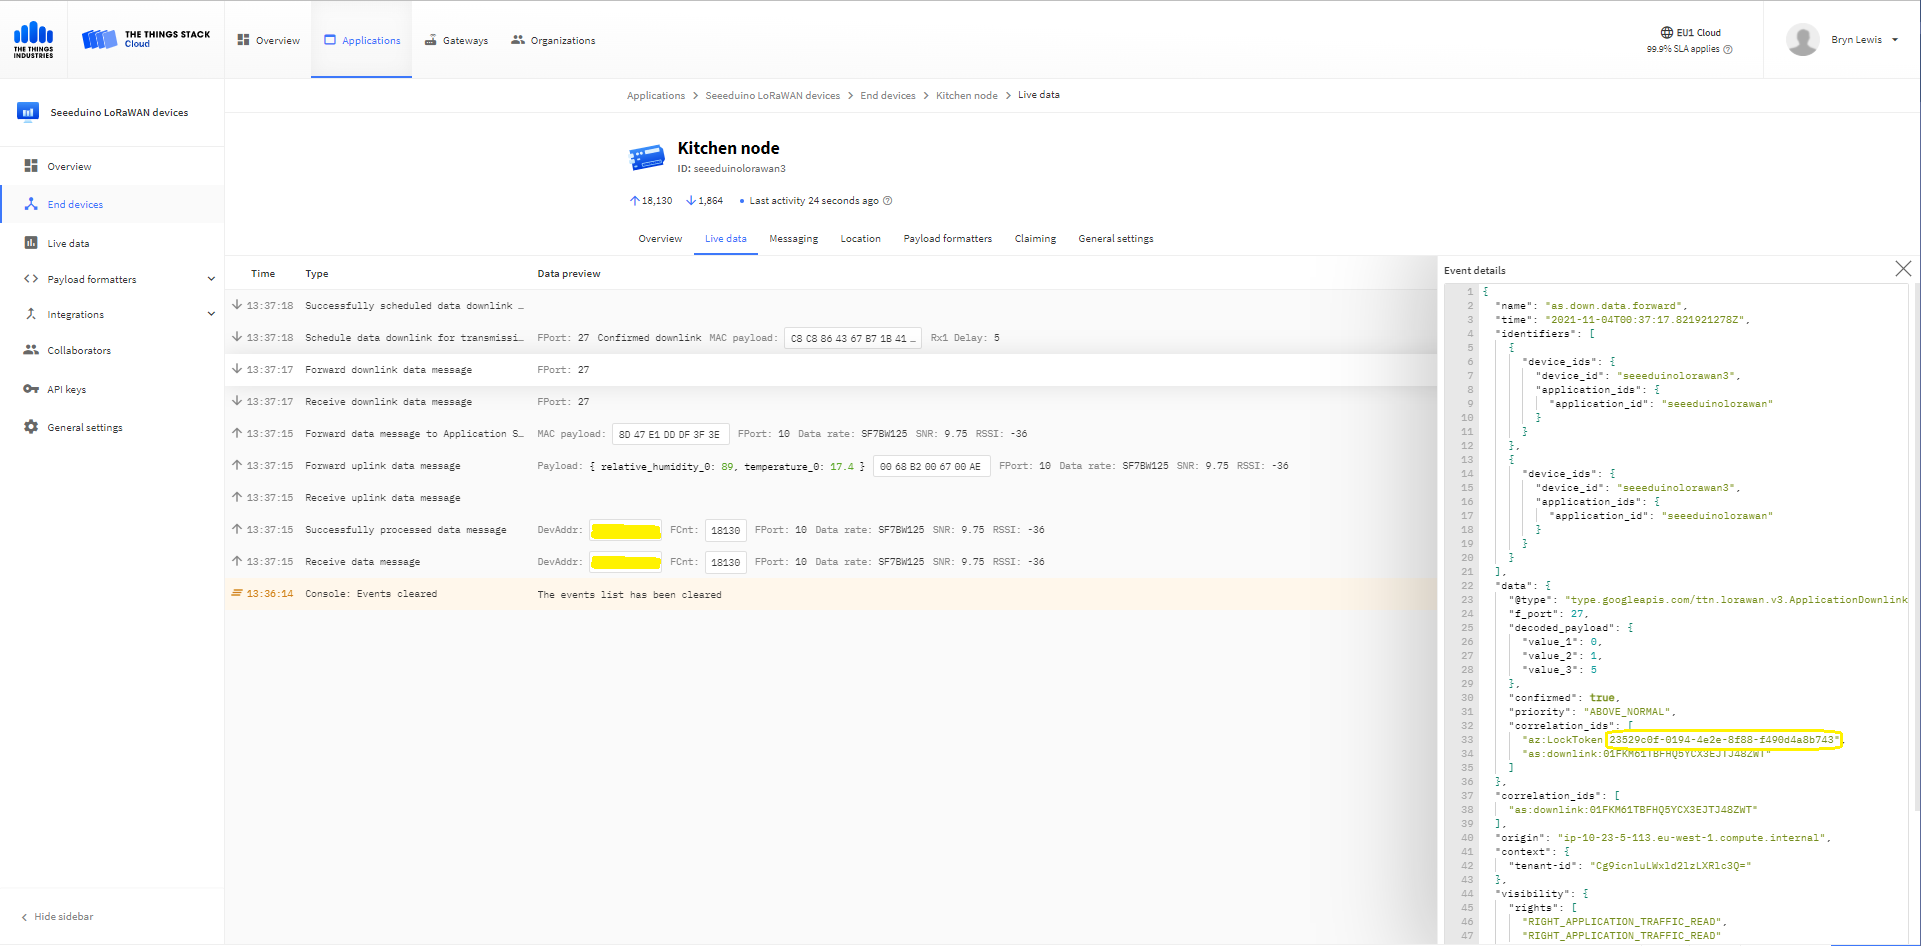Hide the sidebar

point(58,916)
